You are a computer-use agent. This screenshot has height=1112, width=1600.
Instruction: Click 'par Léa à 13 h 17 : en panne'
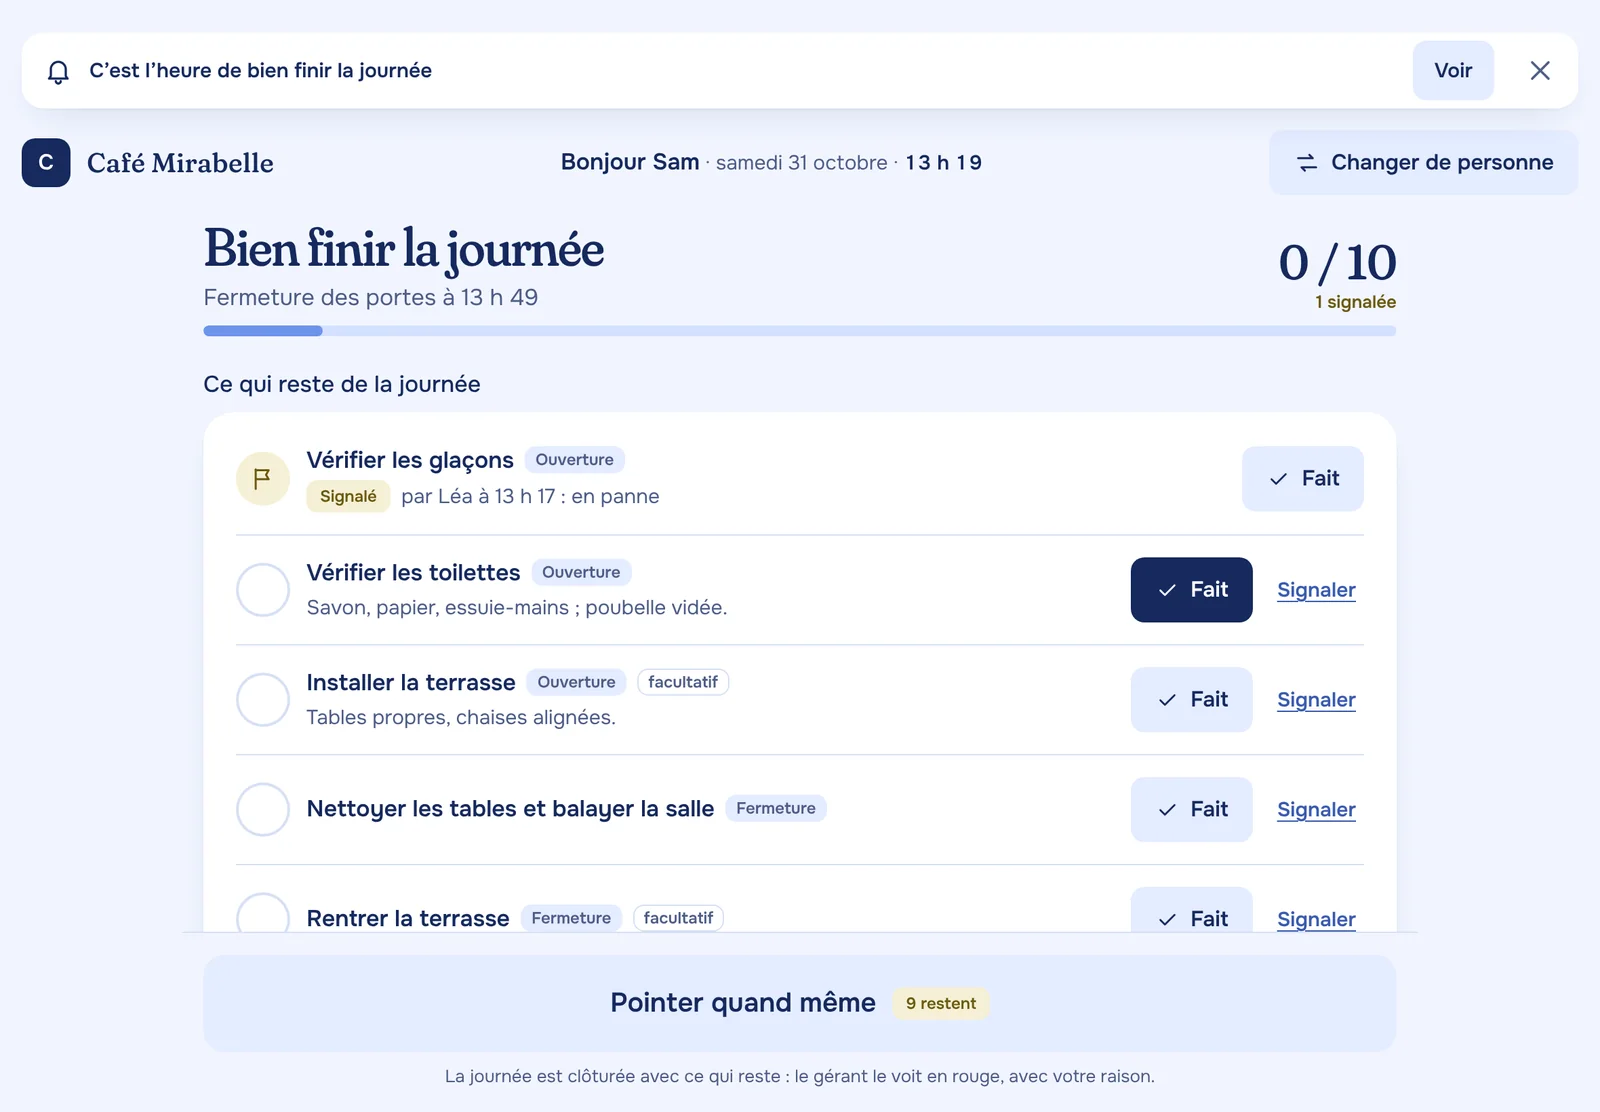tap(530, 496)
